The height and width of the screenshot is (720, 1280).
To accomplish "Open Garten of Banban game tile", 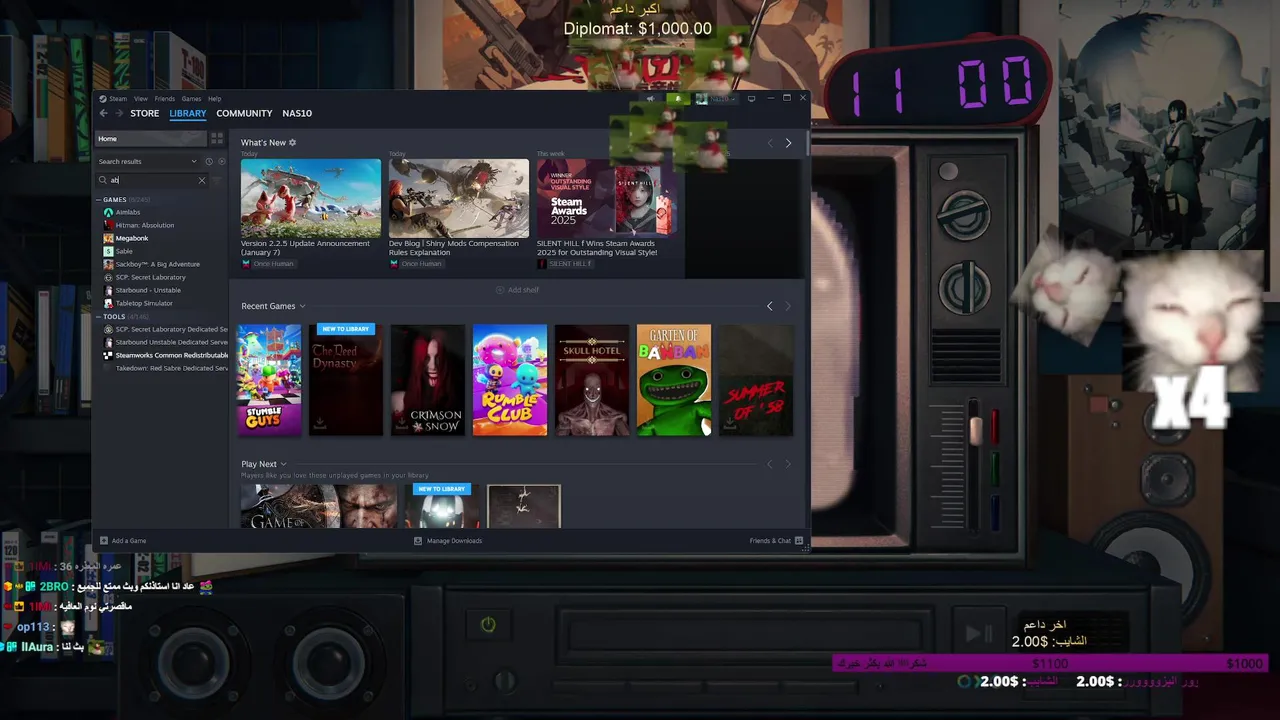I will pyautogui.click(x=674, y=380).
